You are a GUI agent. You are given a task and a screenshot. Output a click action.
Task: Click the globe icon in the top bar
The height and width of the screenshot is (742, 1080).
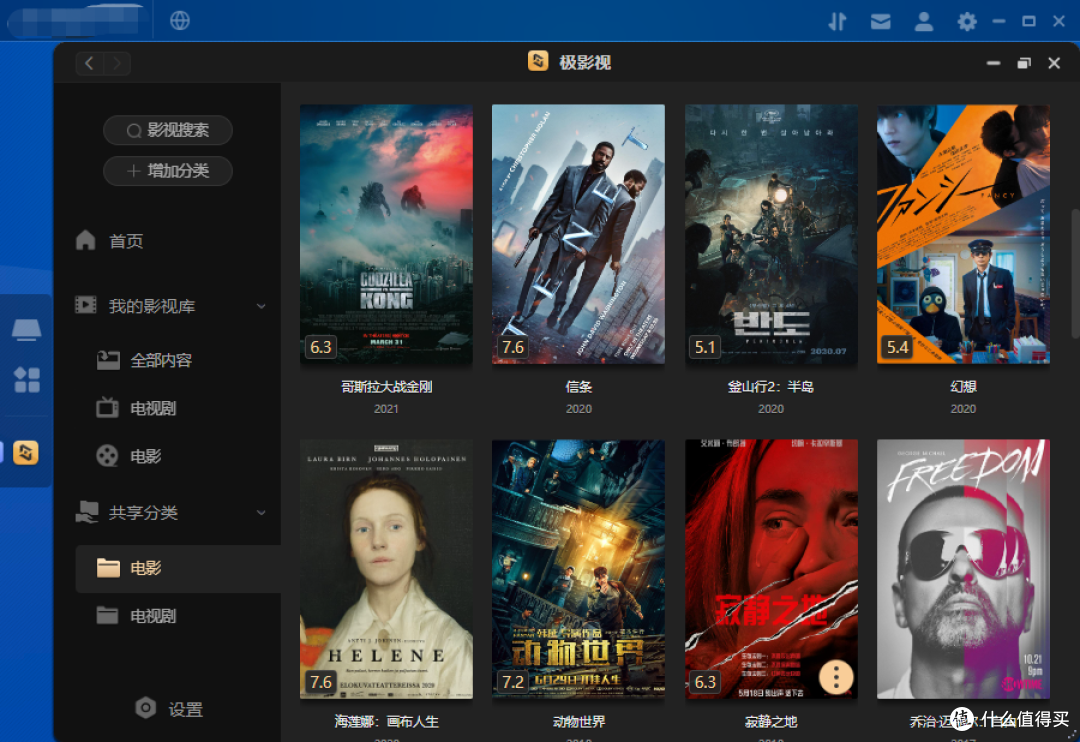point(180,21)
